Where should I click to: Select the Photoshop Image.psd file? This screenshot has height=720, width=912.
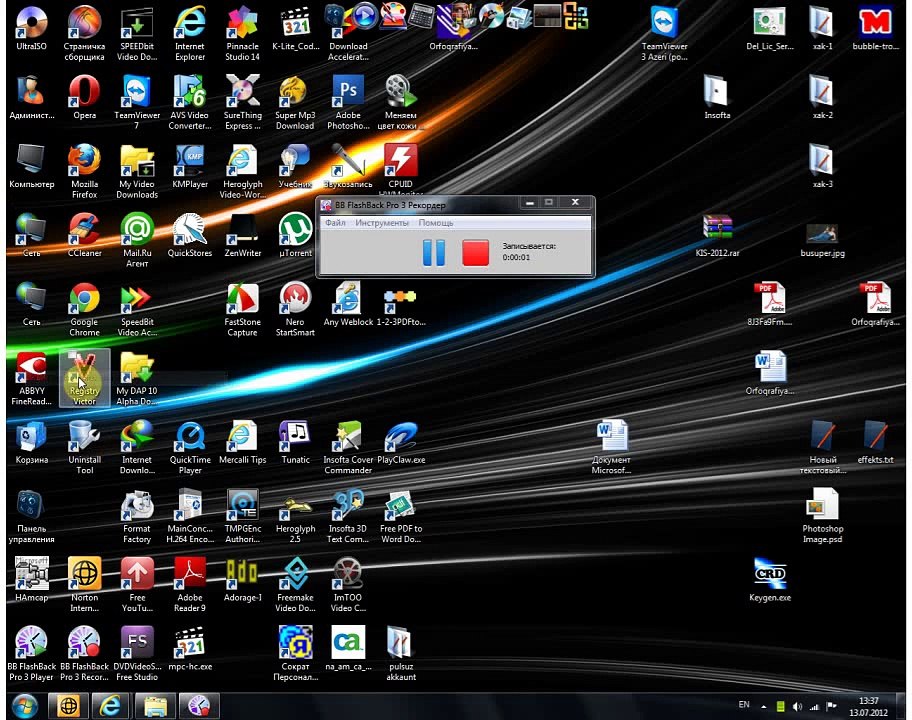tap(822, 516)
